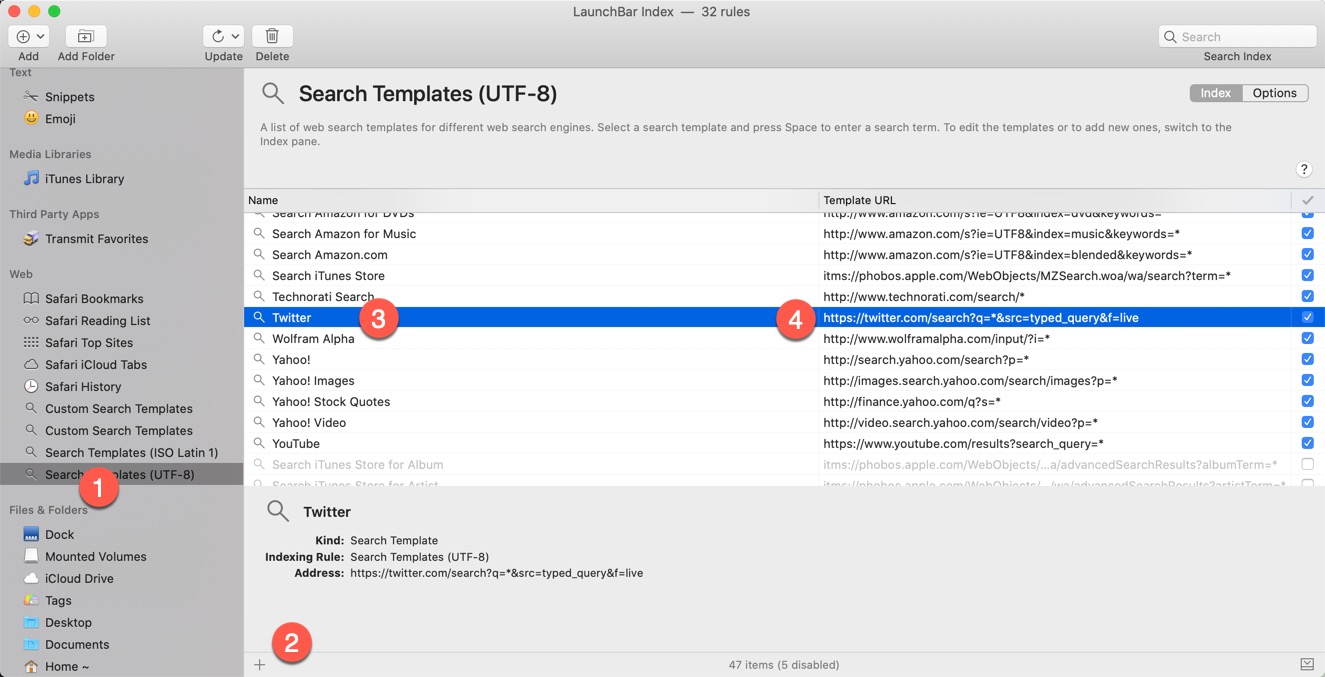Click the Twitter address in details pane

[x=496, y=573]
